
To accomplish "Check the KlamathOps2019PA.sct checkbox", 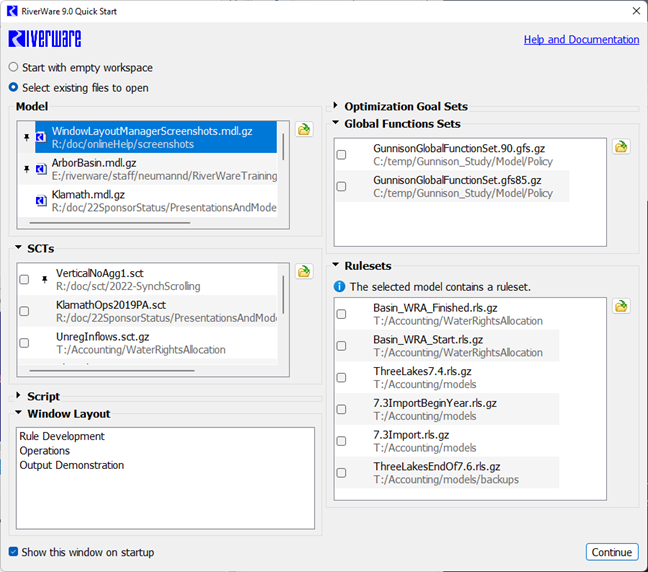I will tap(24, 312).
